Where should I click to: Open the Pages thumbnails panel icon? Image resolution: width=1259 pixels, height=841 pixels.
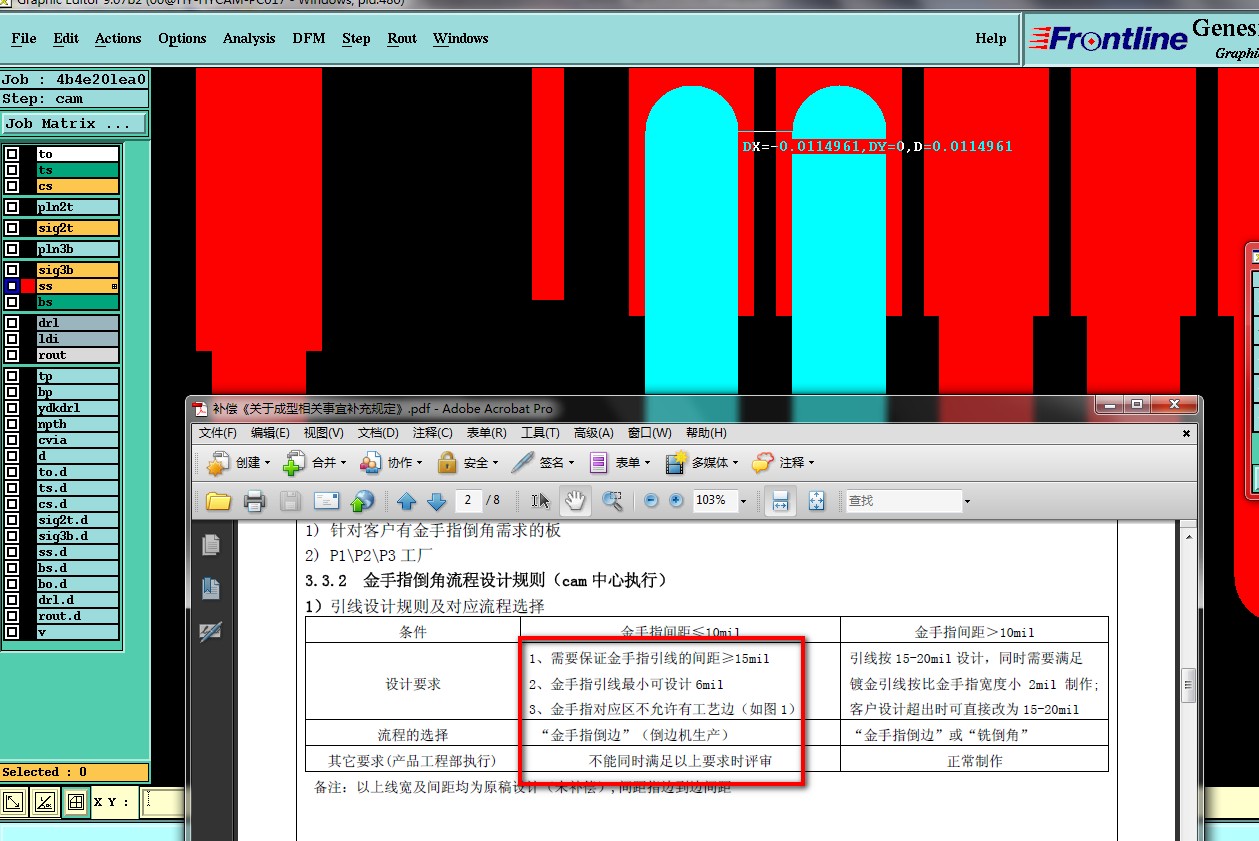coord(210,545)
